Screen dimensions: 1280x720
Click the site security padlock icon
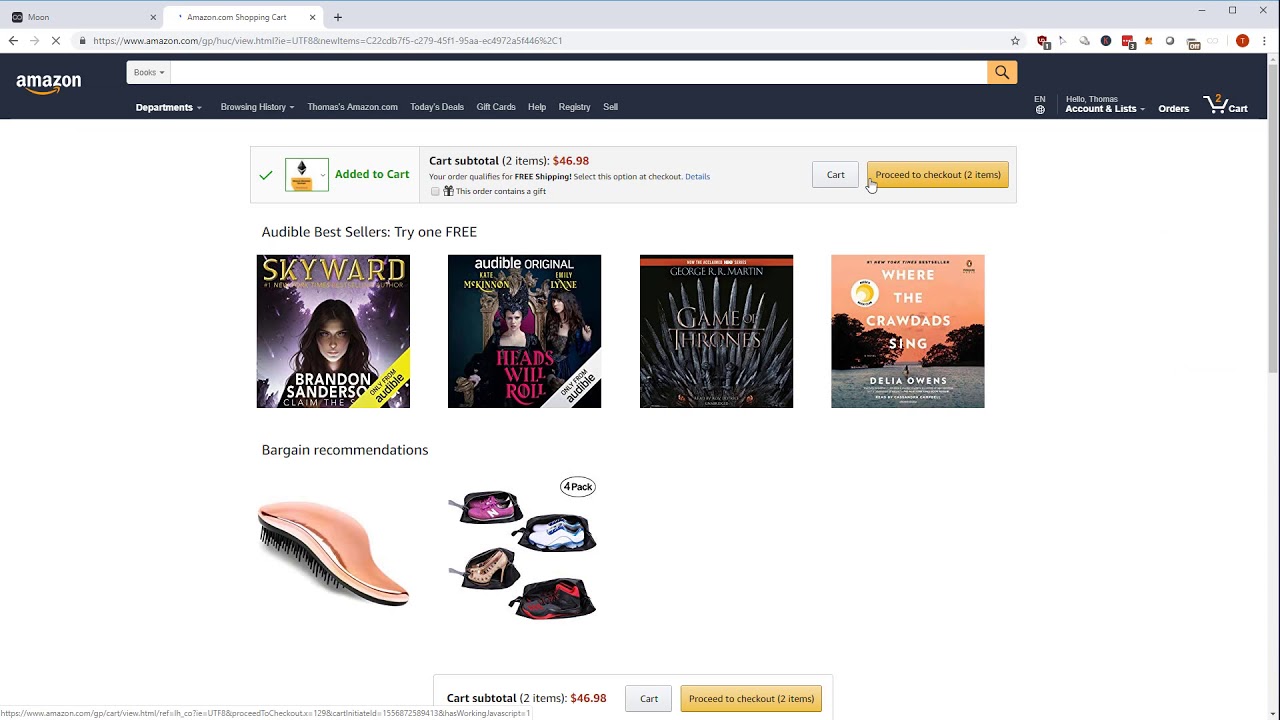click(82, 41)
